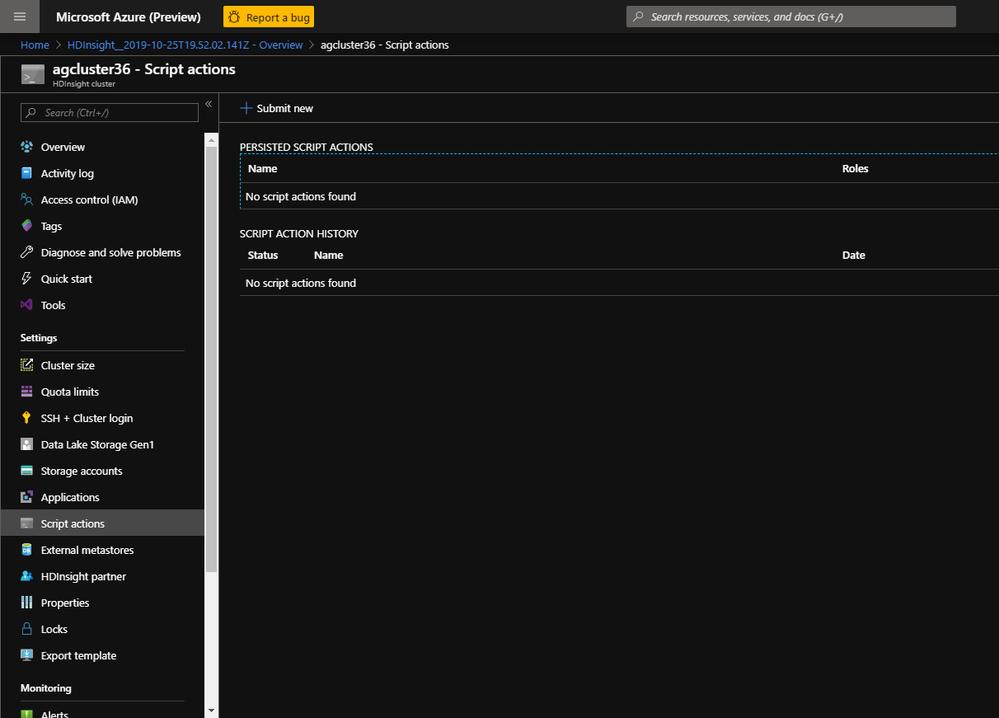Click the Data Lake Storage Gen1 icon
999x718 pixels.
point(27,444)
